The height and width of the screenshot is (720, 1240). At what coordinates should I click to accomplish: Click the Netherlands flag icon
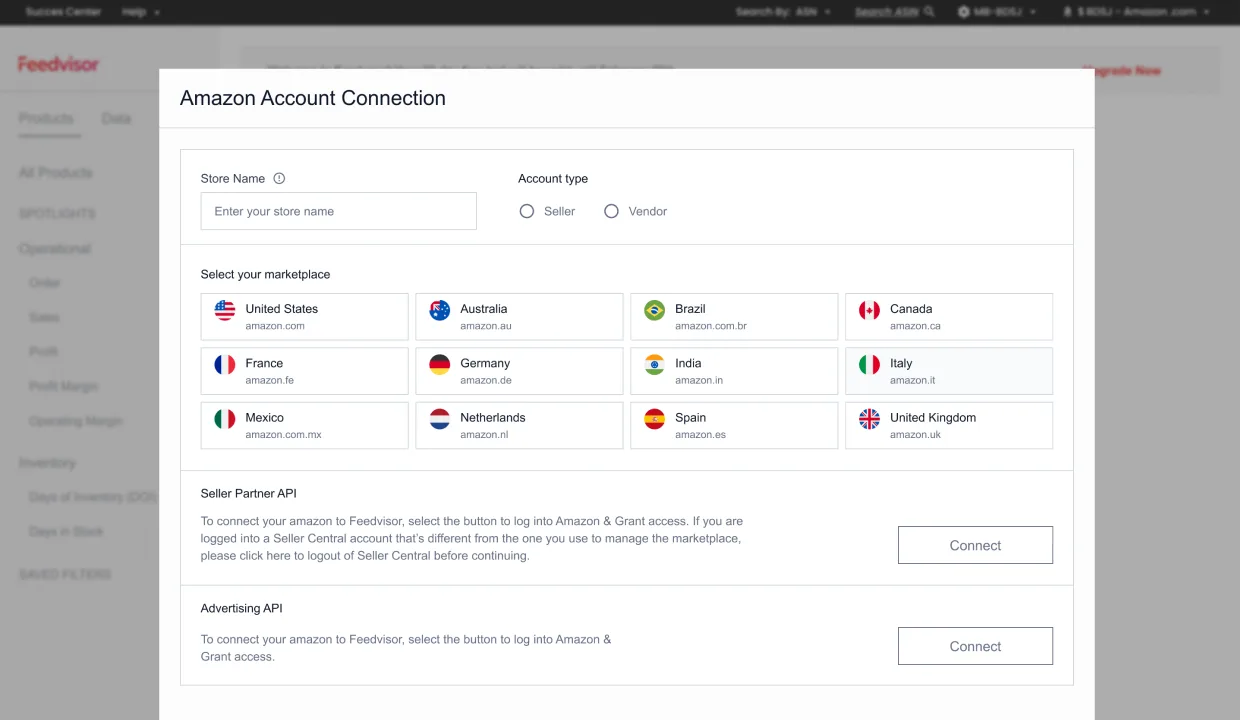click(440, 419)
